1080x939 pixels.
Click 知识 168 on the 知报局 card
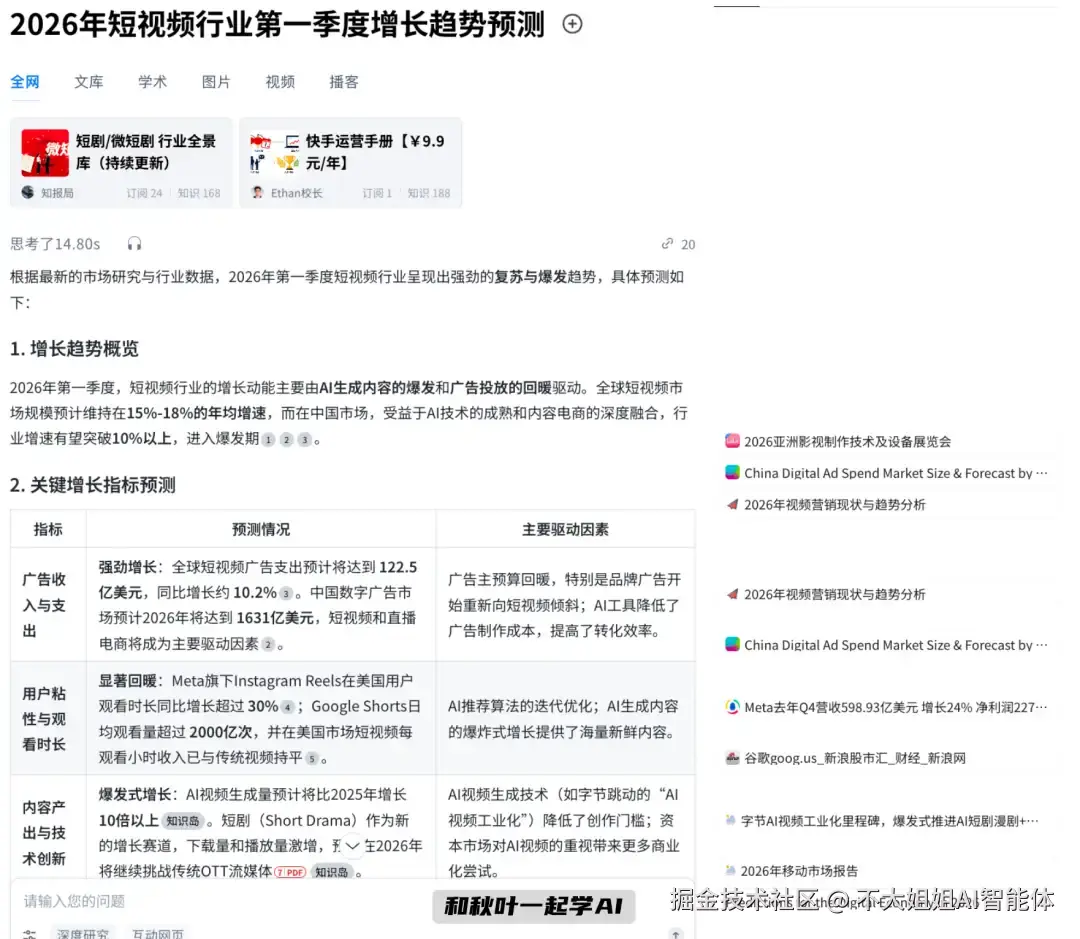click(199, 193)
